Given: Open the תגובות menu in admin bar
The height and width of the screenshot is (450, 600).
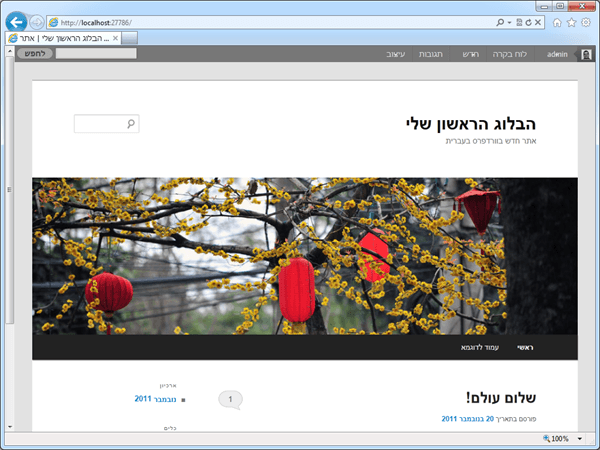Looking at the screenshot, I should [431, 54].
